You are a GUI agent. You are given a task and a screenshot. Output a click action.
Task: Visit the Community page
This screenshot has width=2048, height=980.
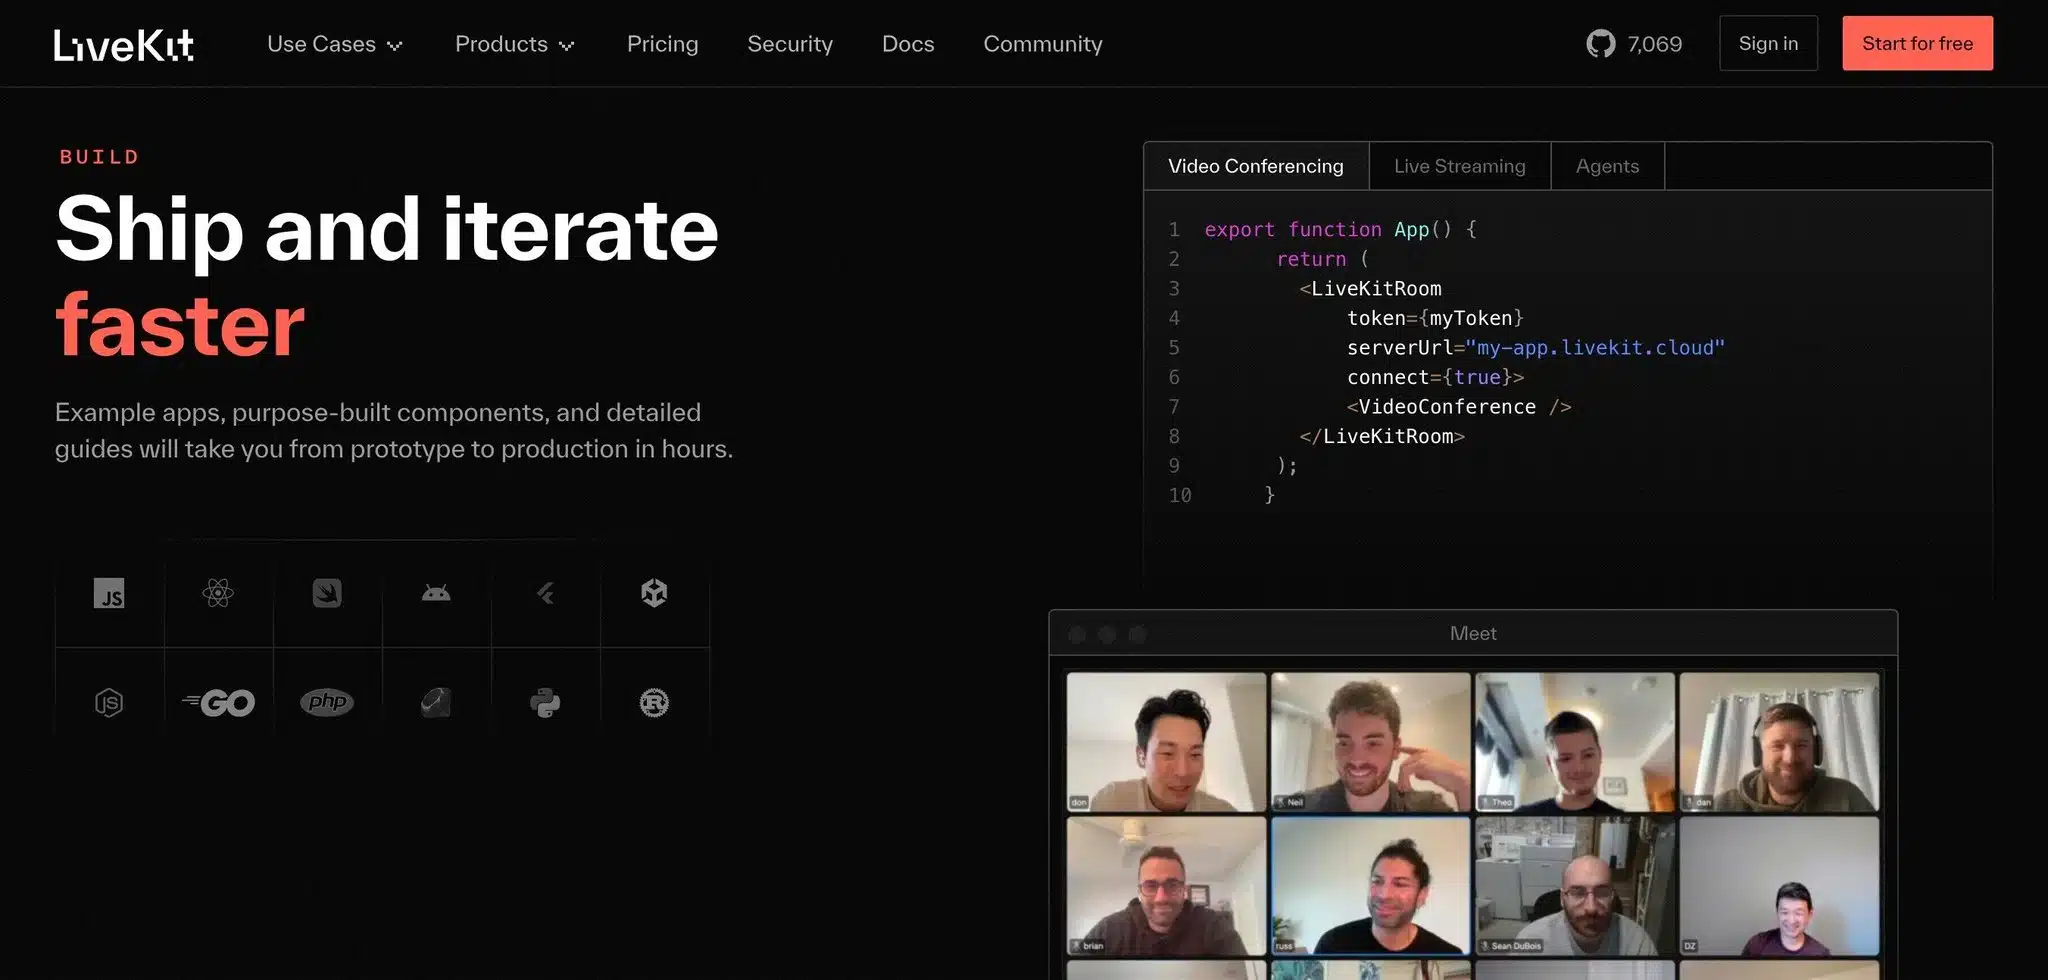[x=1043, y=44]
